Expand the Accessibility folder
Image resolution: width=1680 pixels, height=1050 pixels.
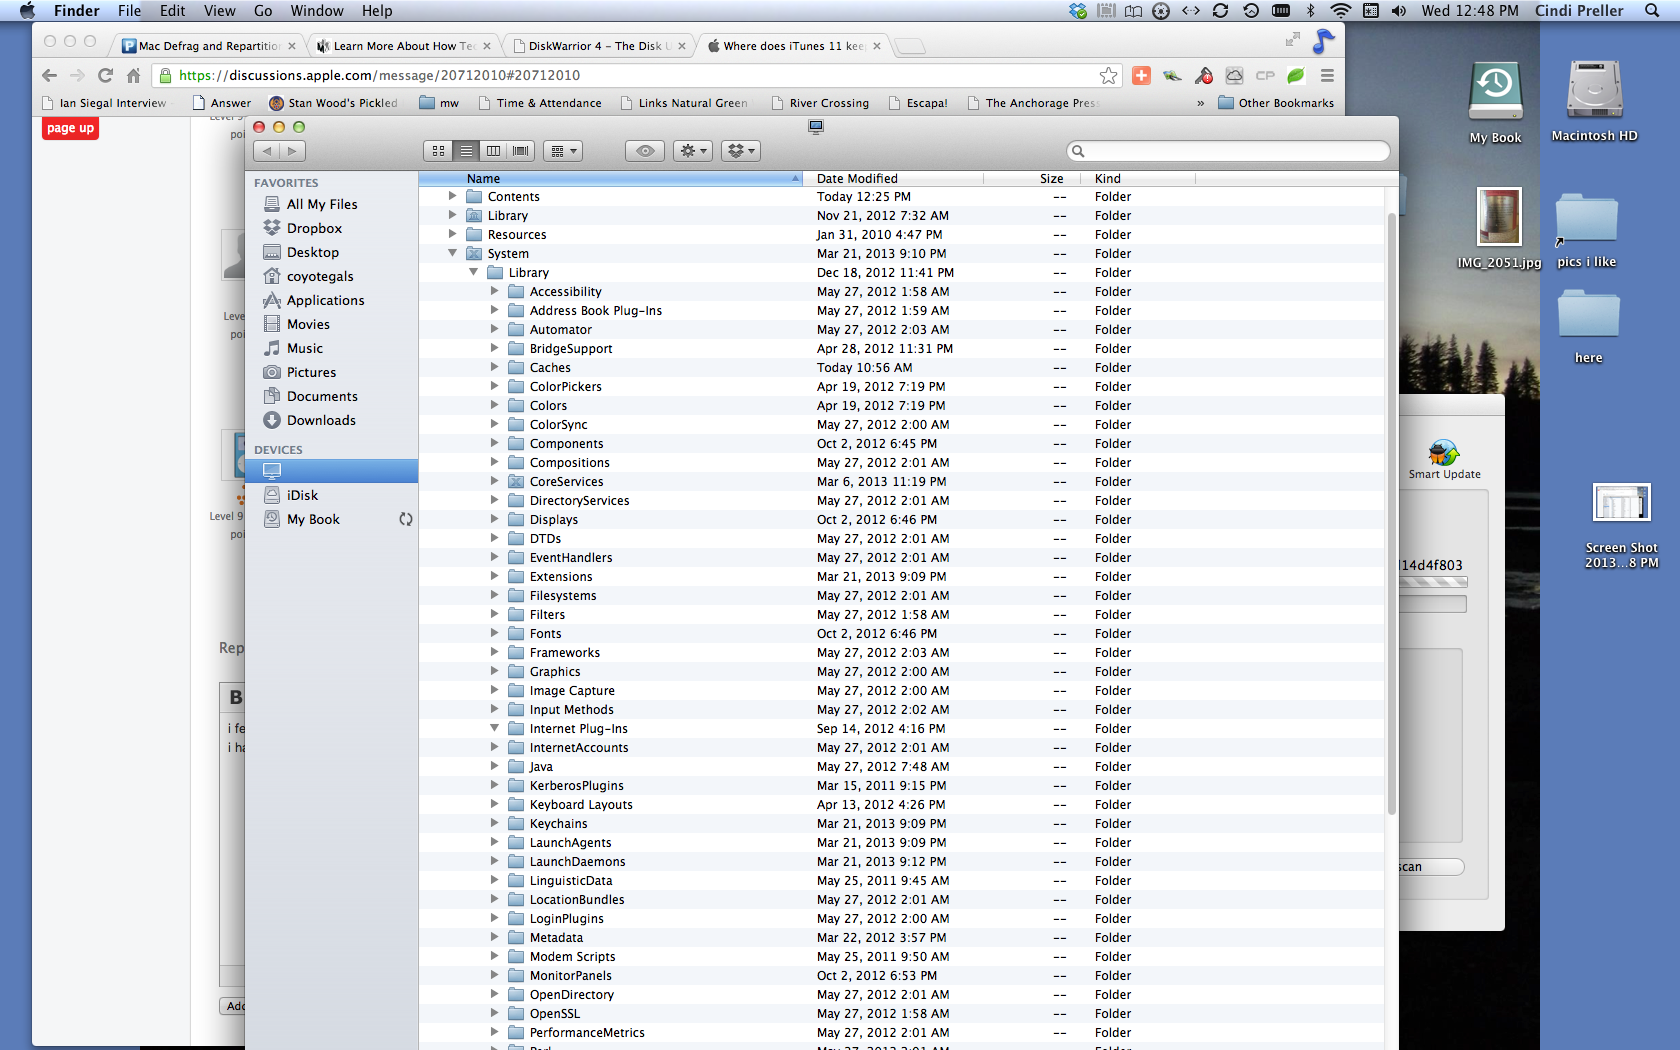[x=494, y=292]
